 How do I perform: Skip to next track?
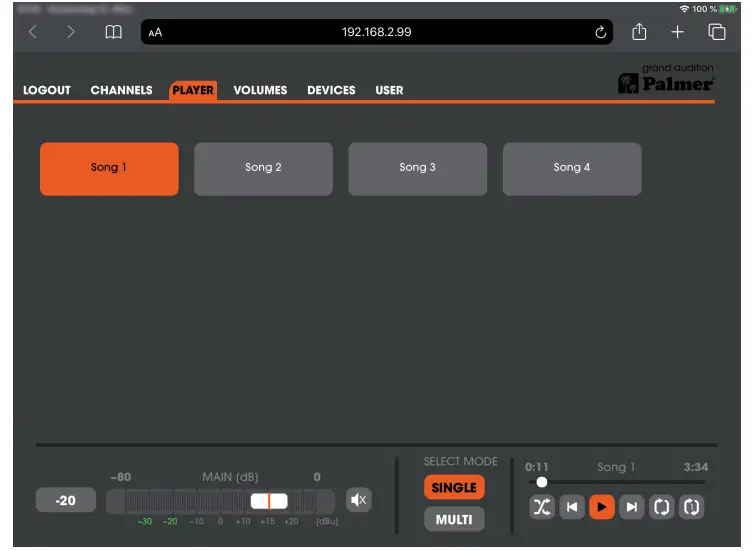[631, 507]
